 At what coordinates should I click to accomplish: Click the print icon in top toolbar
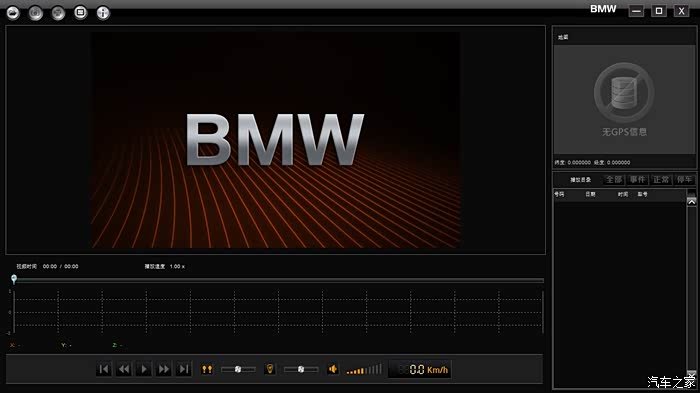tap(58, 13)
